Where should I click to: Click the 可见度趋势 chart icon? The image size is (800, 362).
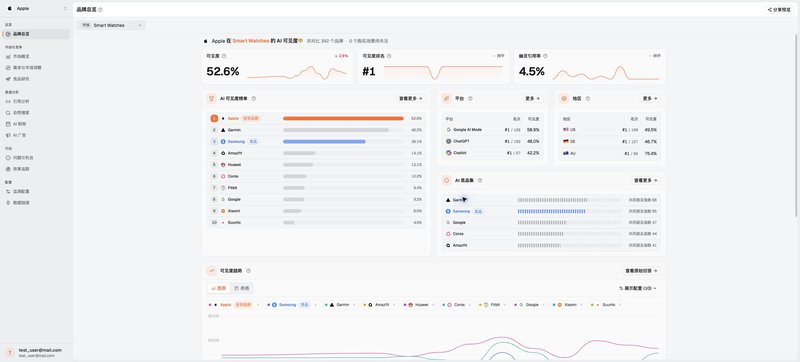pyautogui.click(x=211, y=271)
